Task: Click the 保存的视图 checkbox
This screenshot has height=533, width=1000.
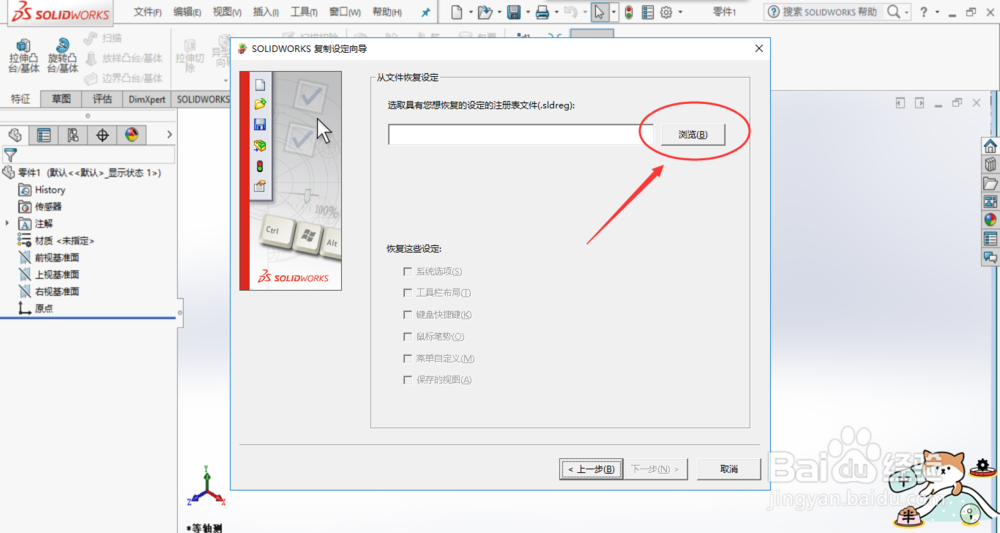Action: tap(408, 379)
